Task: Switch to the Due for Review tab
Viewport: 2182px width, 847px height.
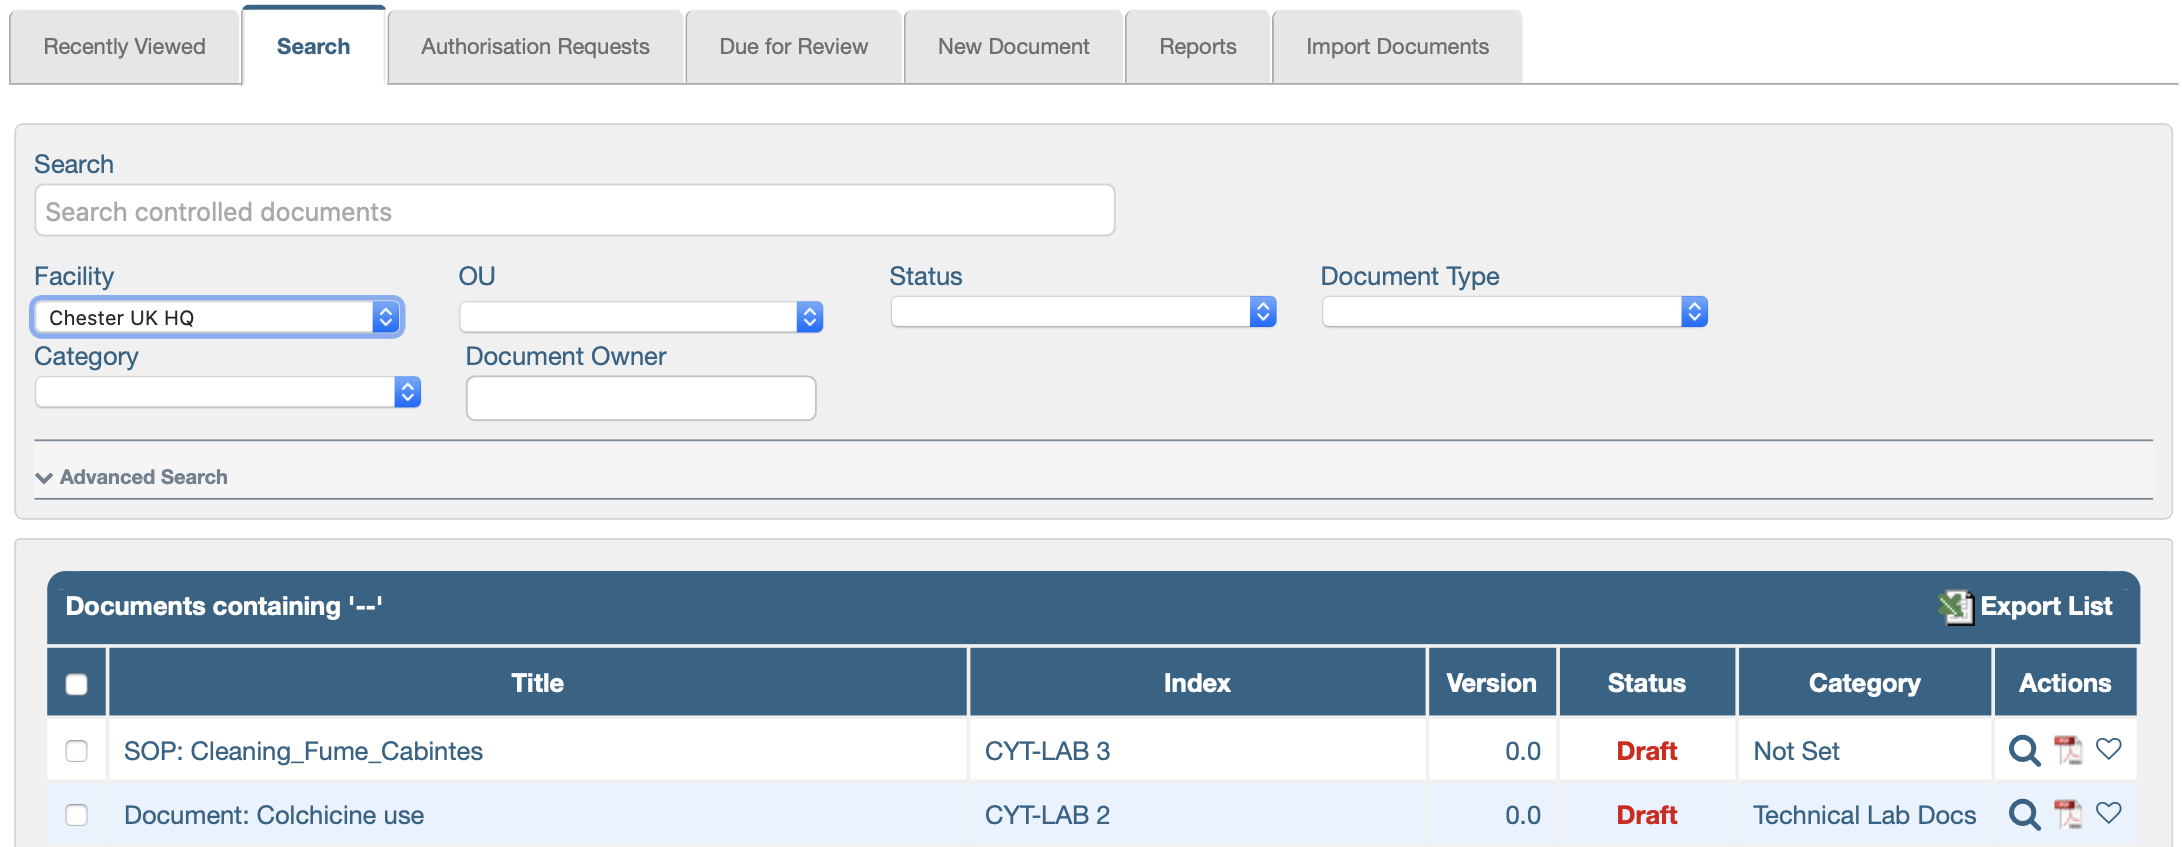Action: click(x=793, y=47)
